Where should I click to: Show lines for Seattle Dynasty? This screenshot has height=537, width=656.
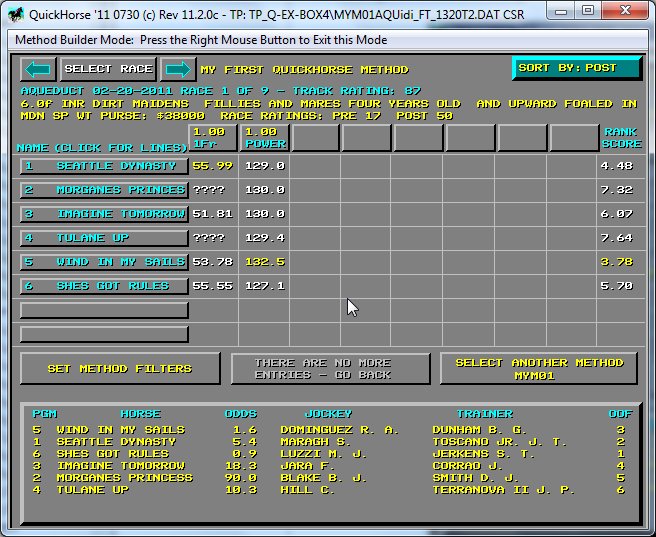[104, 166]
